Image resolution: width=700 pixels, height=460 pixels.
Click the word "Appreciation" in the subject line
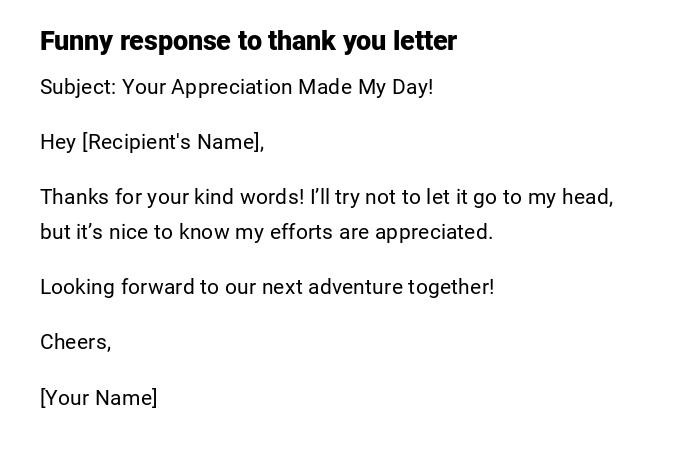pyautogui.click(x=232, y=87)
